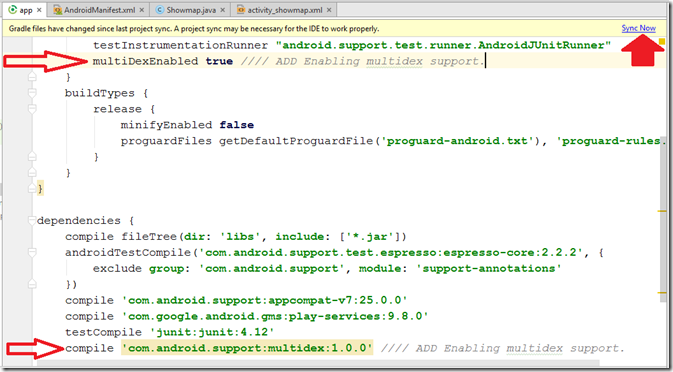Image resolution: width=673 pixels, height=372 pixels.
Task: Click the yellow warning indicator square
Action: click(x=661, y=42)
